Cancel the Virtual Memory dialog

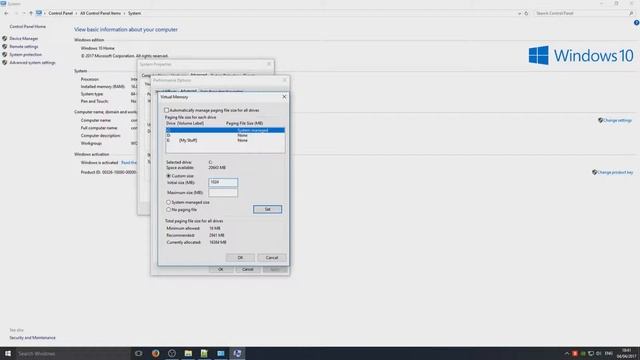(272, 258)
